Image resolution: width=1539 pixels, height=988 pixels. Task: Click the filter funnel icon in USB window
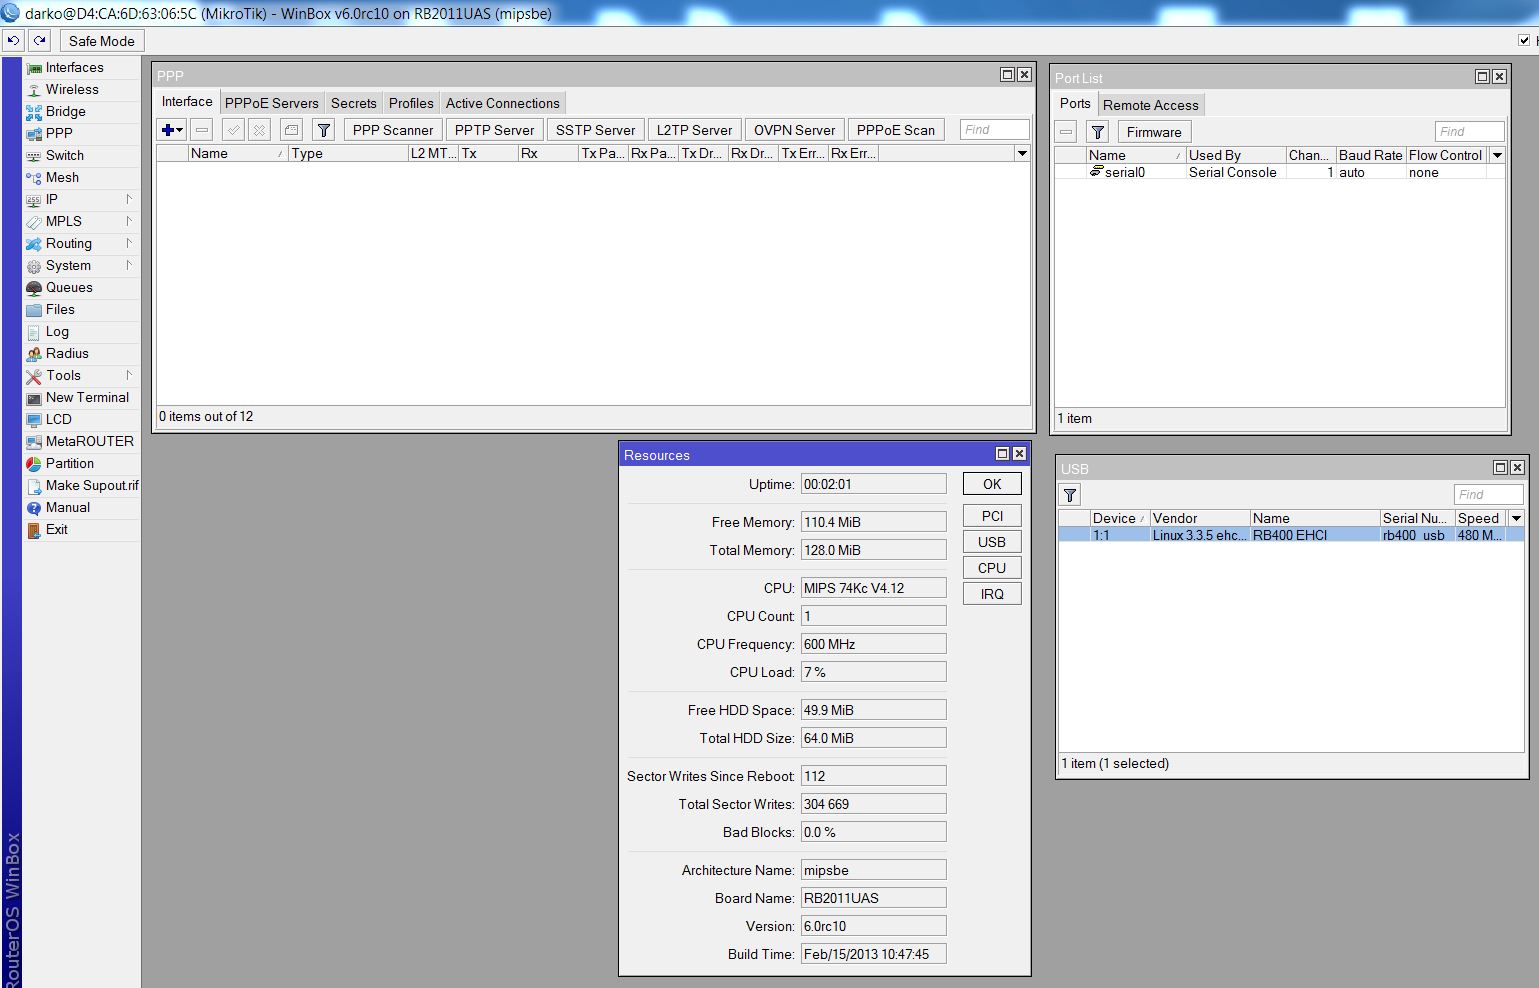[x=1070, y=495]
